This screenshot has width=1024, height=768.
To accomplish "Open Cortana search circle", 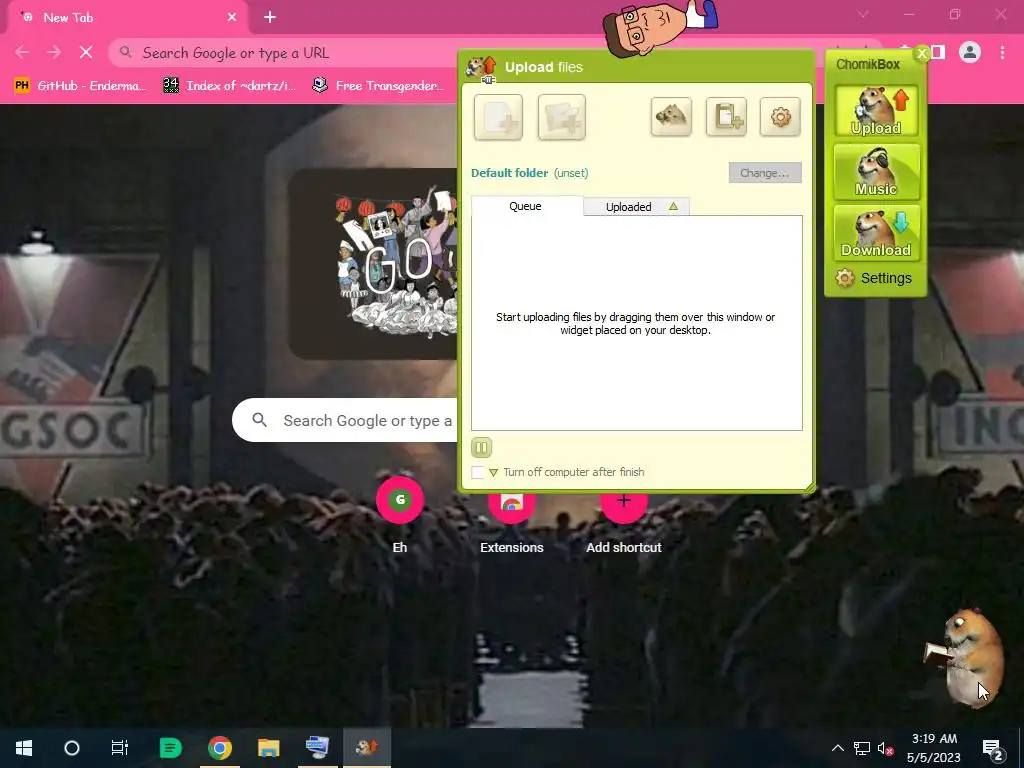I will pos(72,748).
